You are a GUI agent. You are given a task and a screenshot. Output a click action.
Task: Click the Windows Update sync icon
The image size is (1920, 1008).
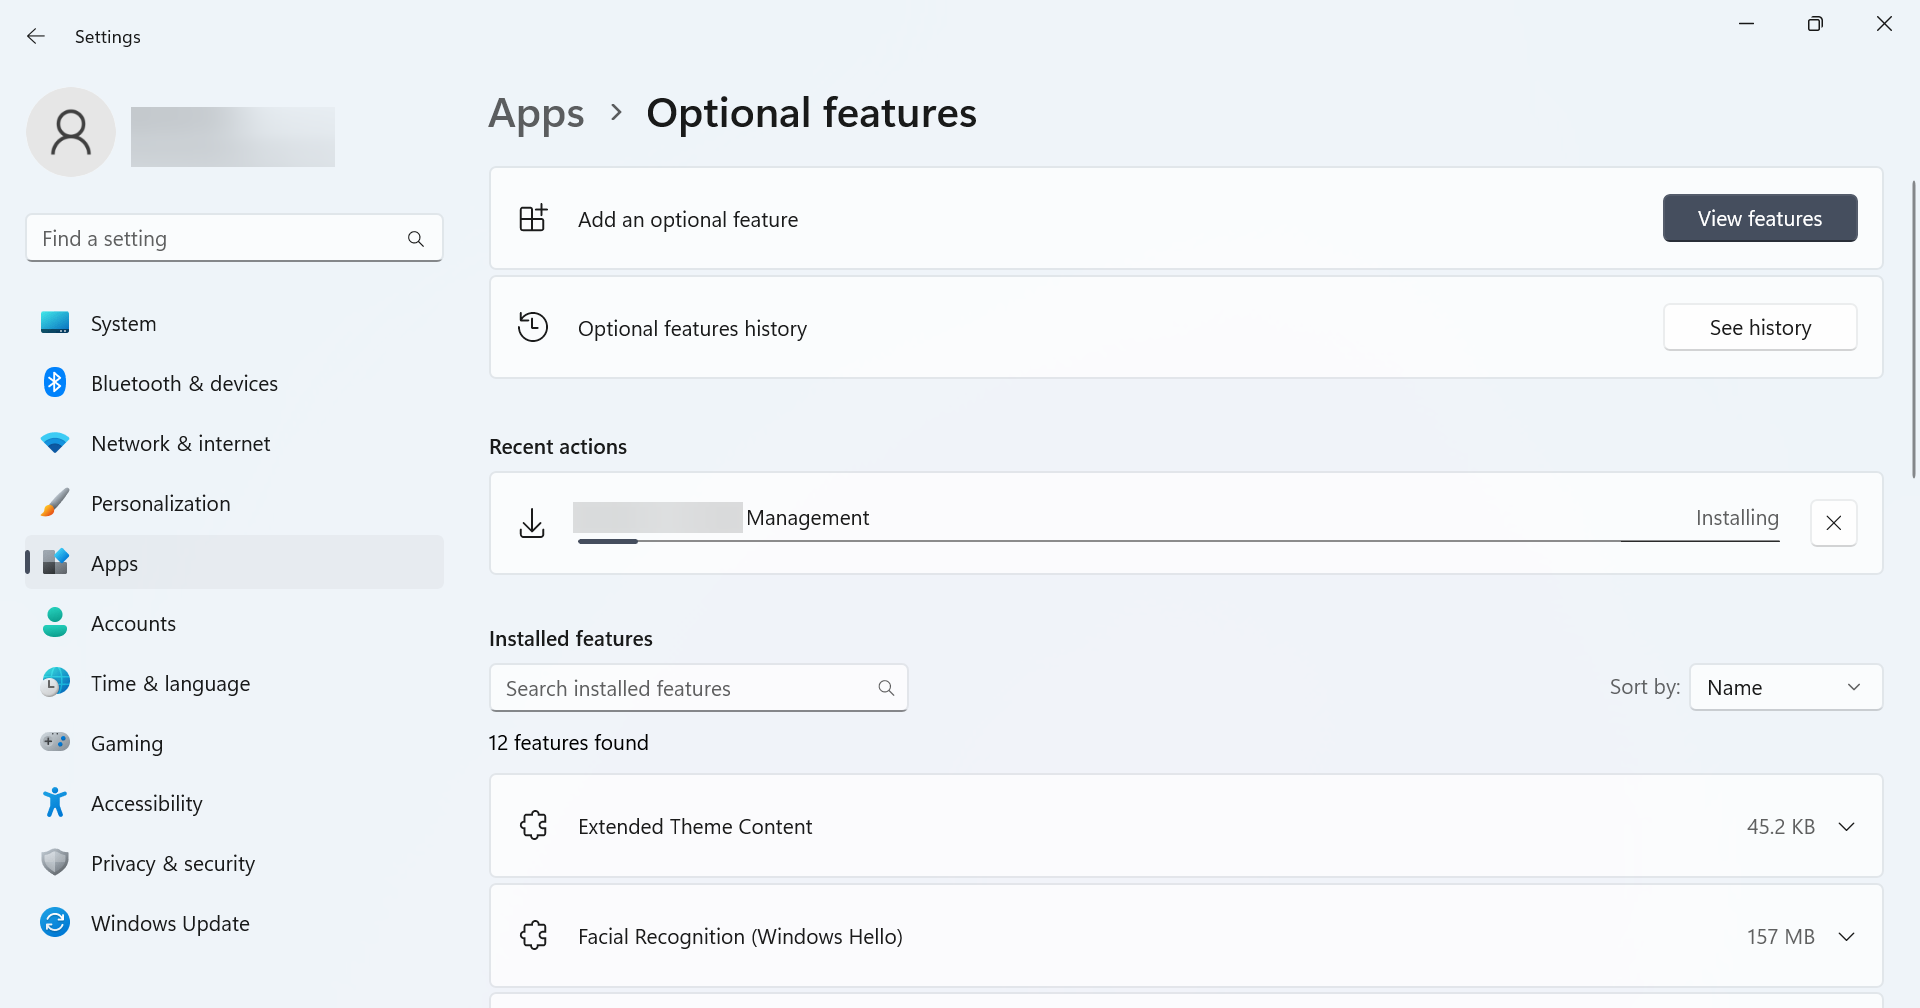tap(55, 922)
